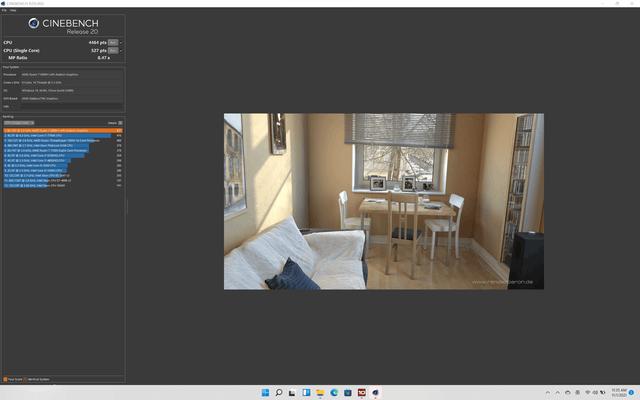Click the Cinebench icon in the taskbar
640x400 pixels.
coord(375,393)
